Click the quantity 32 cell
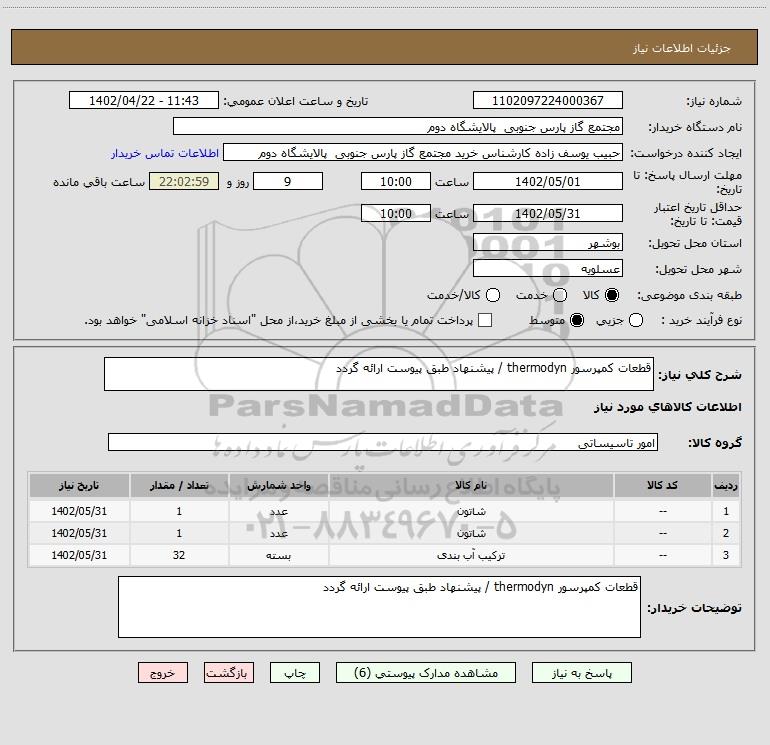 pyautogui.click(x=179, y=555)
